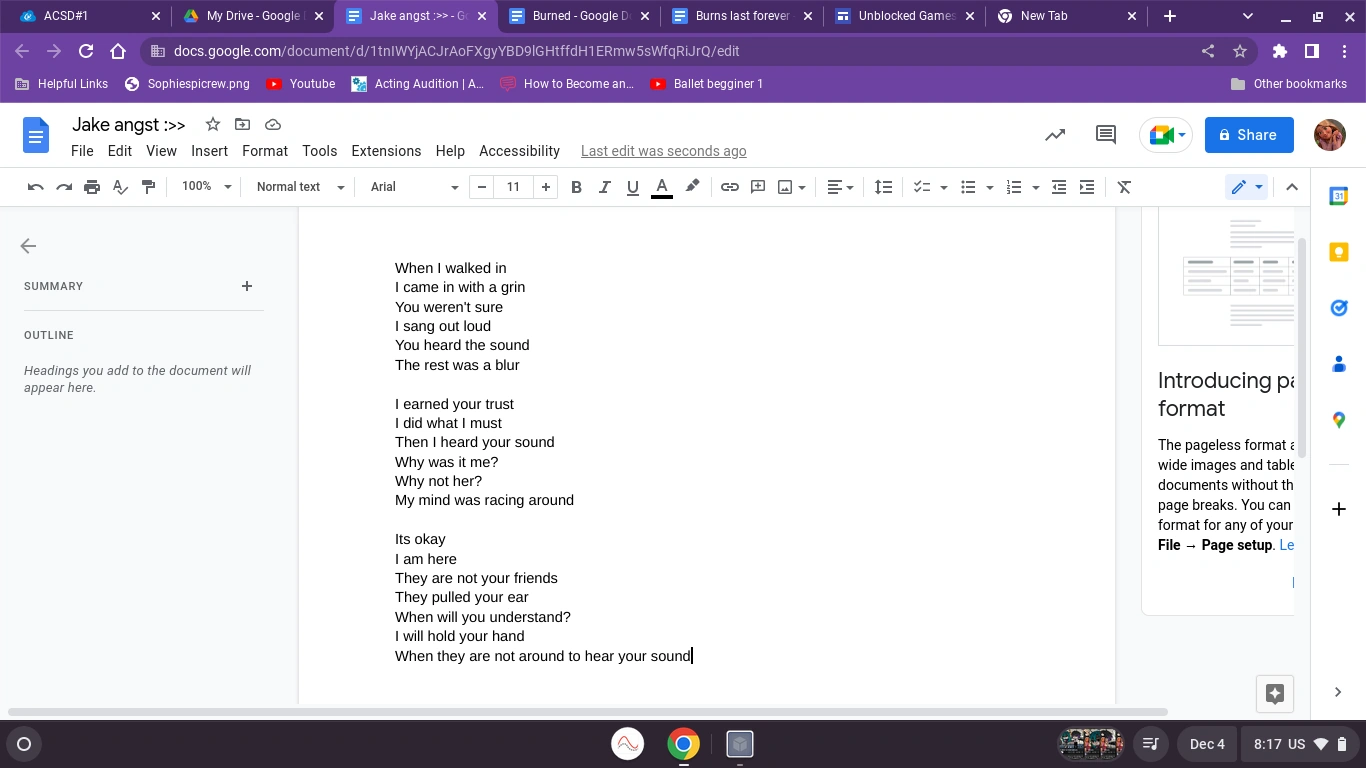Toggle bold formatting
The height and width of the screenshot is (768, 1366).
[x=576, y=187]
